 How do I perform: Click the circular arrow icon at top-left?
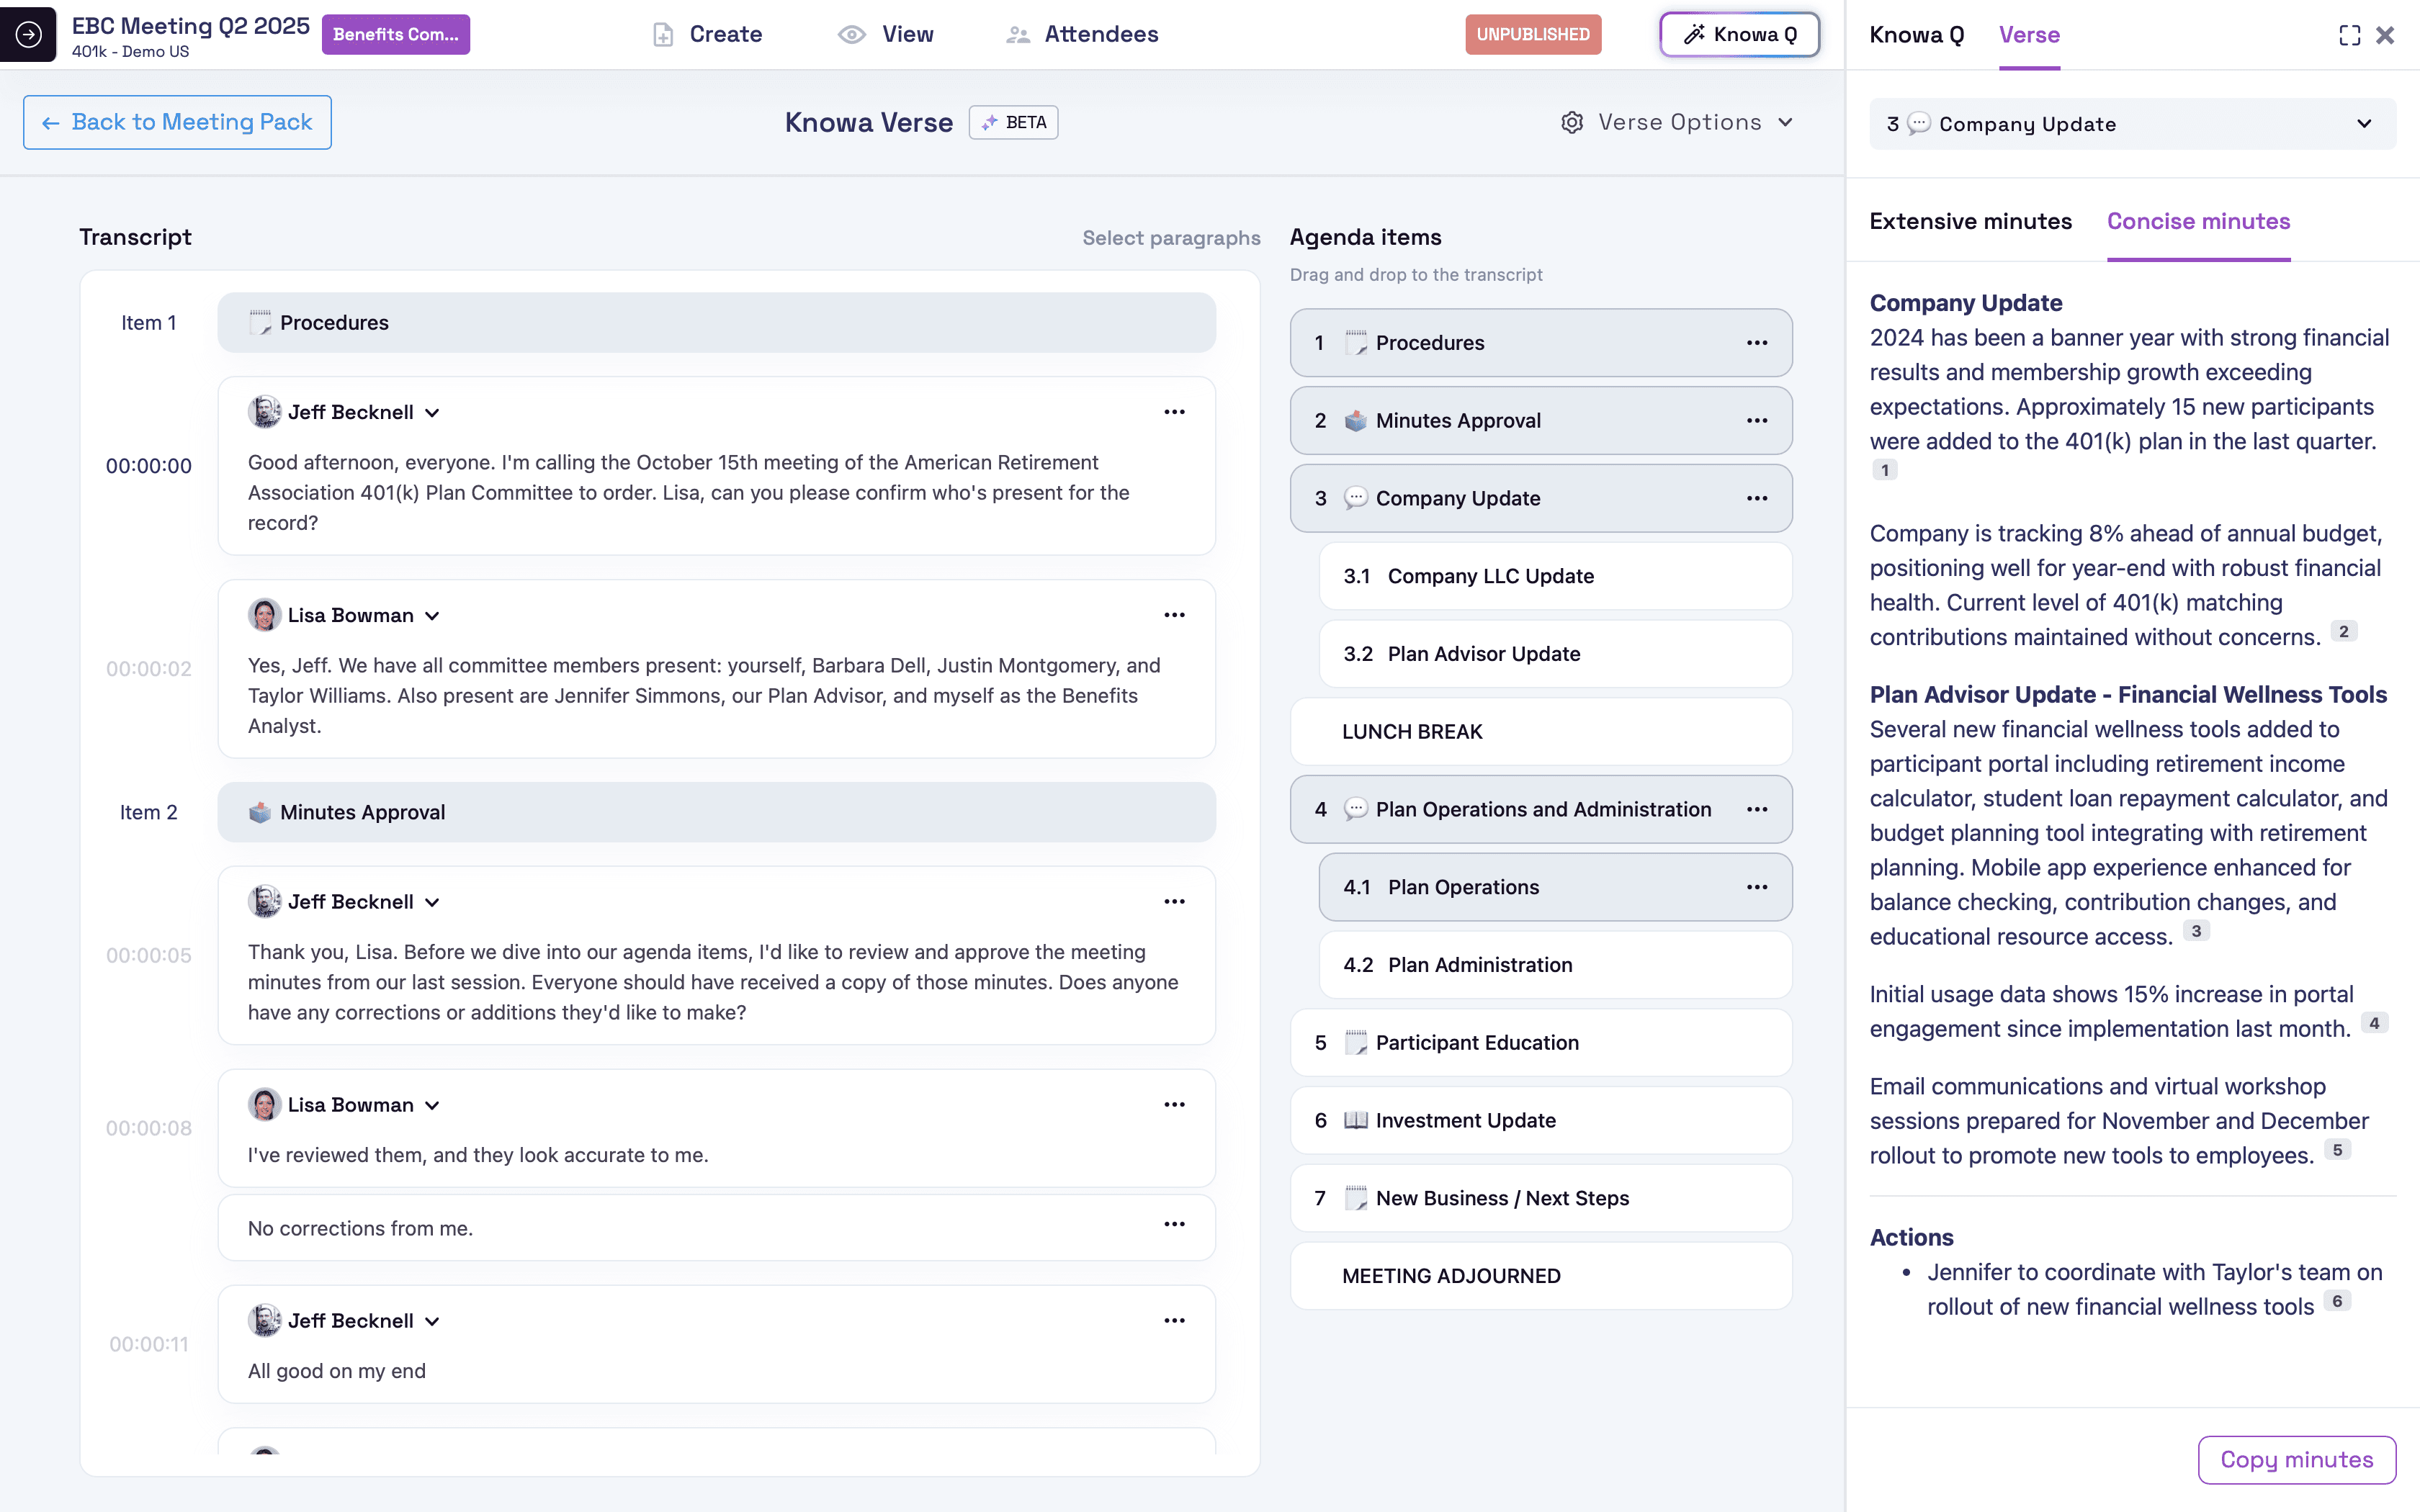(x=28, y=34)
